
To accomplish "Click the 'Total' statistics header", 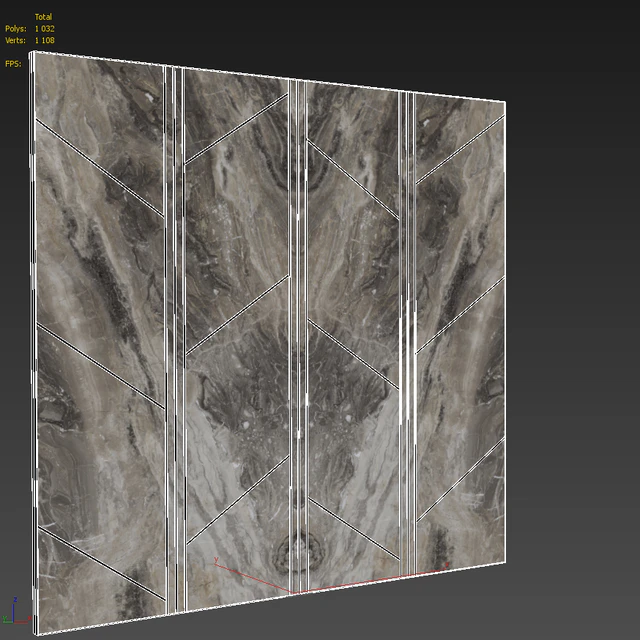I will coord(43,17).
